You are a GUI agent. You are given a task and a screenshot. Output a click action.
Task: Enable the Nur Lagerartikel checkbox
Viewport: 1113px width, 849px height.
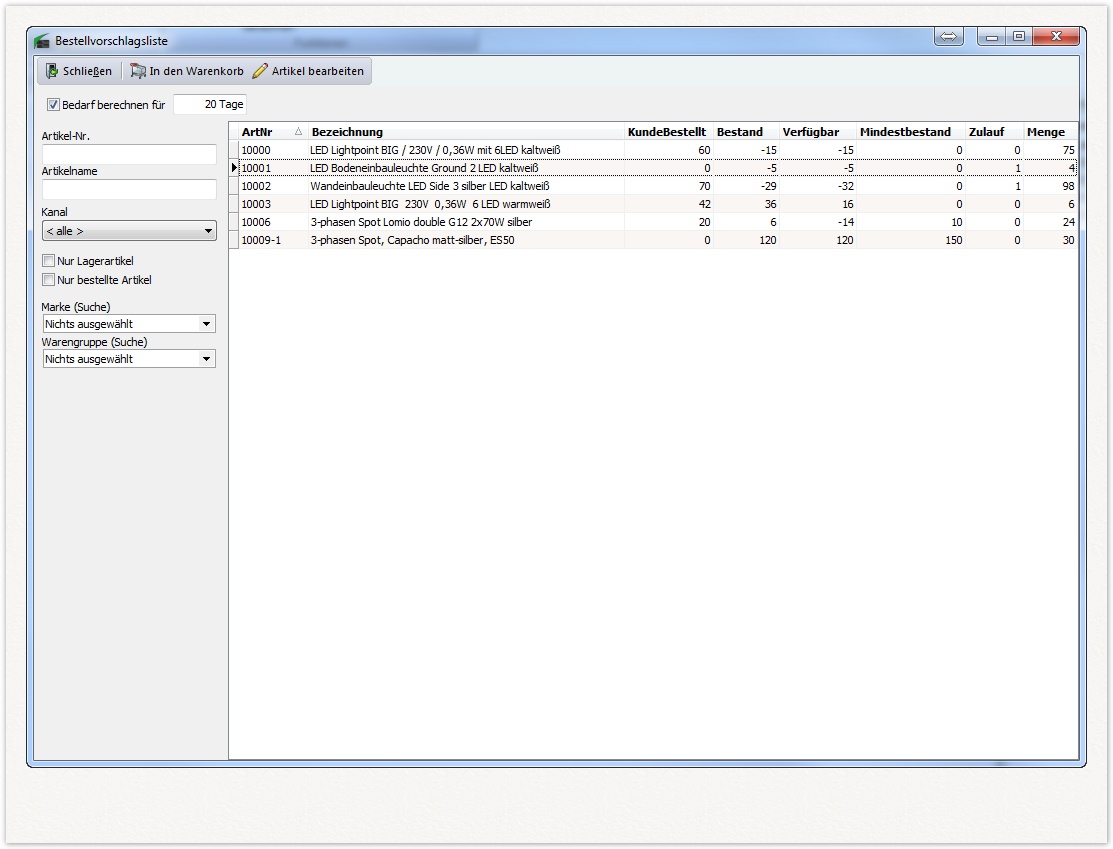49,261
